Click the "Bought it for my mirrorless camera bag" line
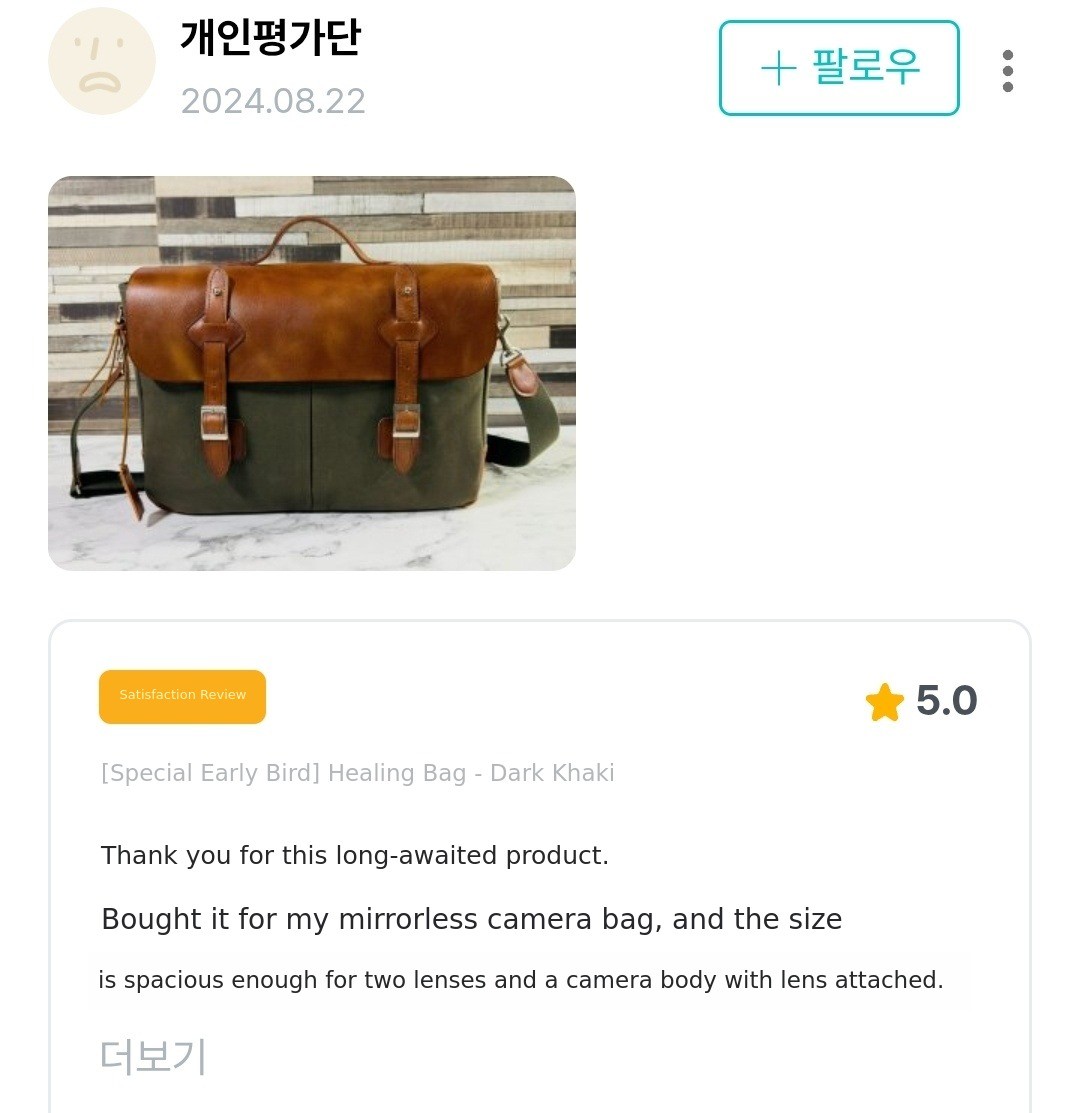Screen dimensions: 1080x1113 point(471,919)
